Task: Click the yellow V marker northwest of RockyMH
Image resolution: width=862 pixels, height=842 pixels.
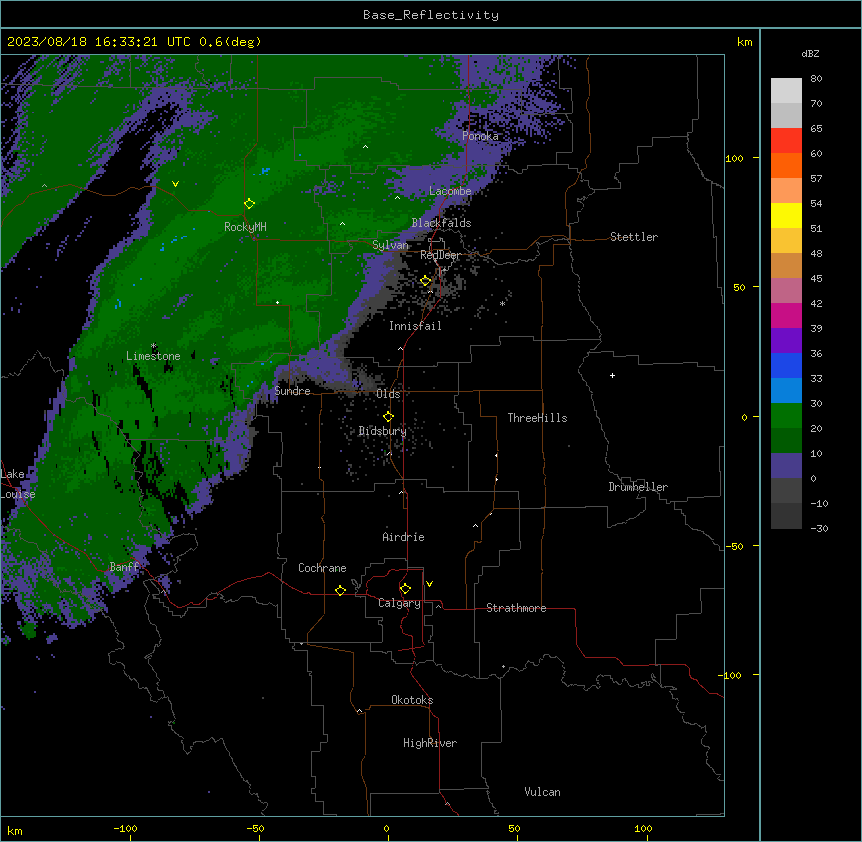Action: coord(175,184)
